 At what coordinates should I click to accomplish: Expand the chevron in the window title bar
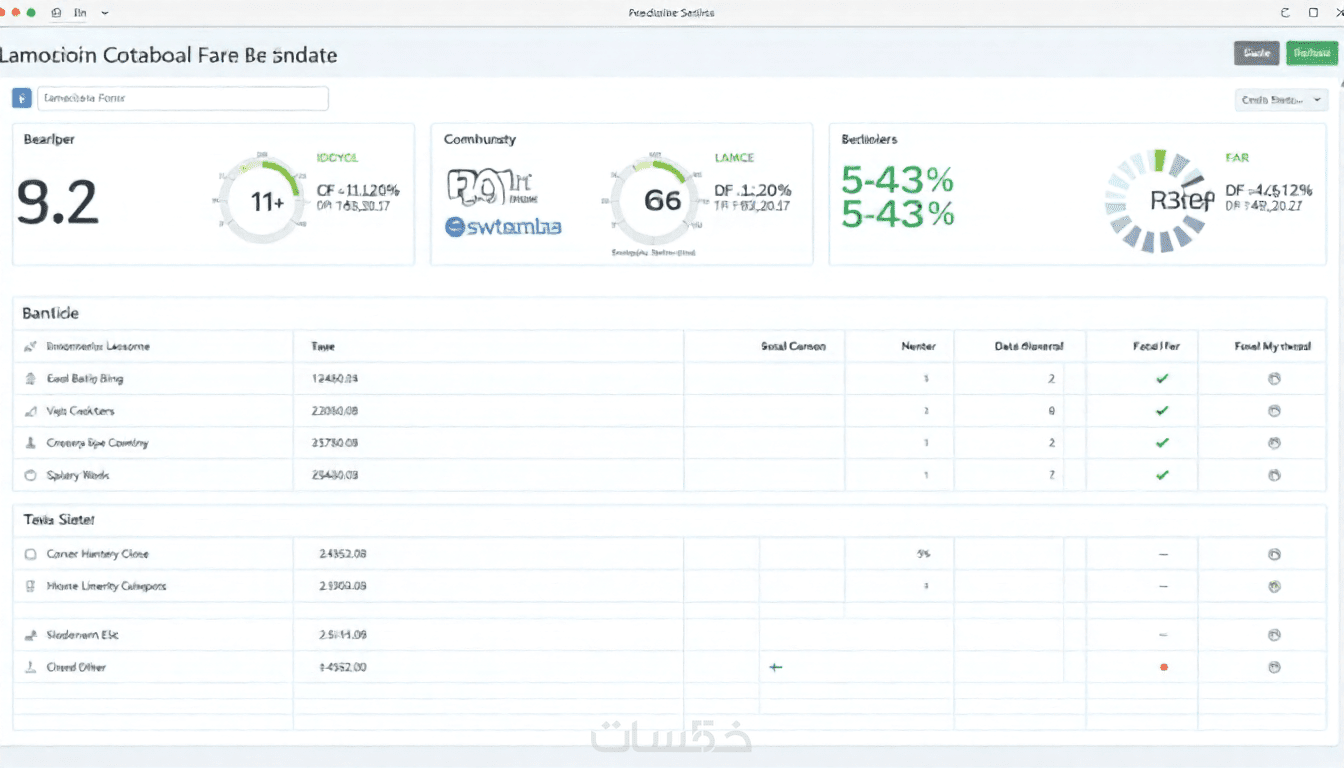pos(105,14)
